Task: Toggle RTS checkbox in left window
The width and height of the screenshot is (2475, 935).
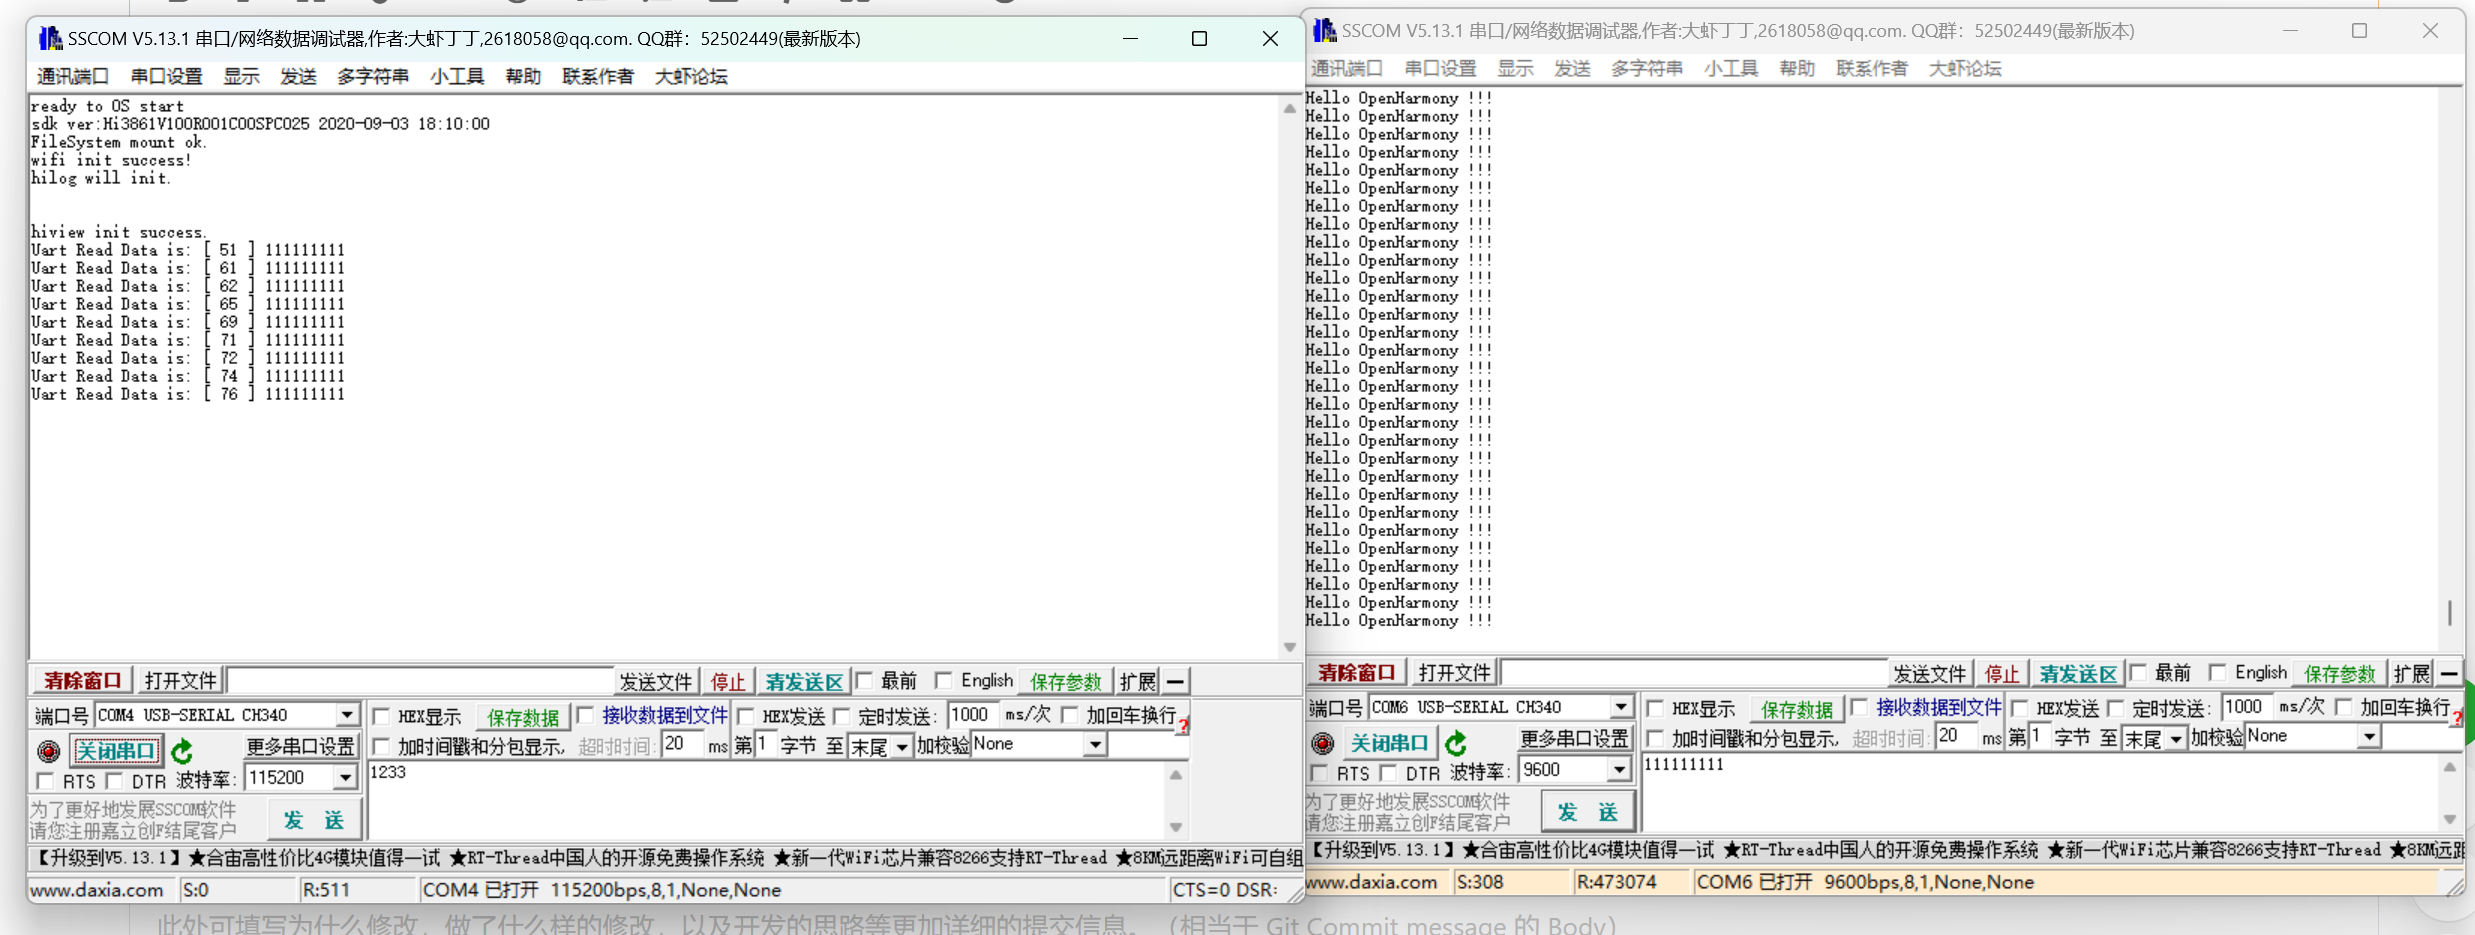Action: (x=46, y=780)
